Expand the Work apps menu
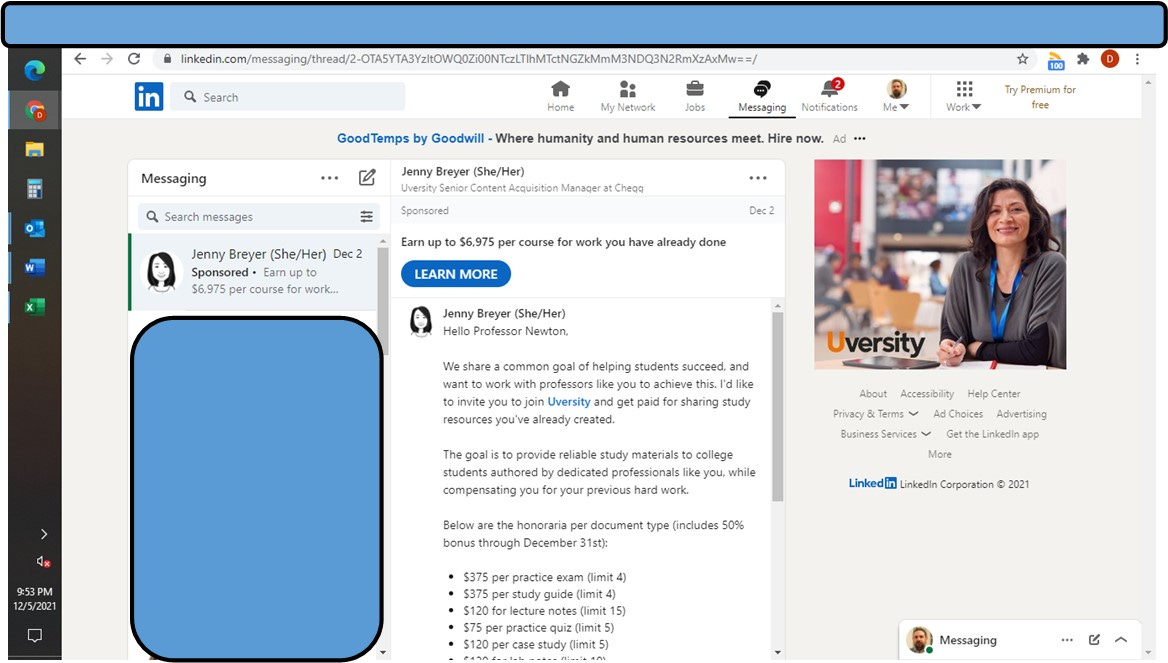 point(964,97)
